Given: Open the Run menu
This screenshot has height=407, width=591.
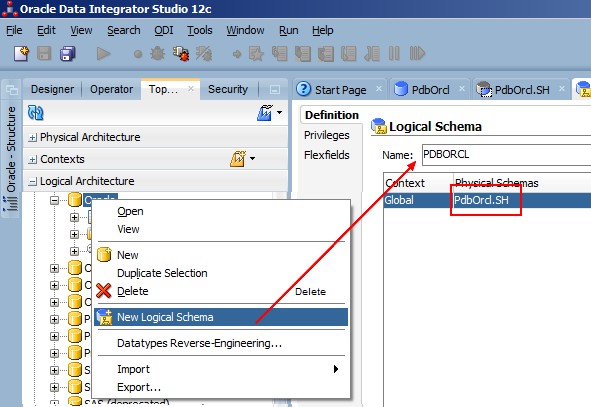Looking at the screenshot, I should pyautogui.click(x=289, y=30).
